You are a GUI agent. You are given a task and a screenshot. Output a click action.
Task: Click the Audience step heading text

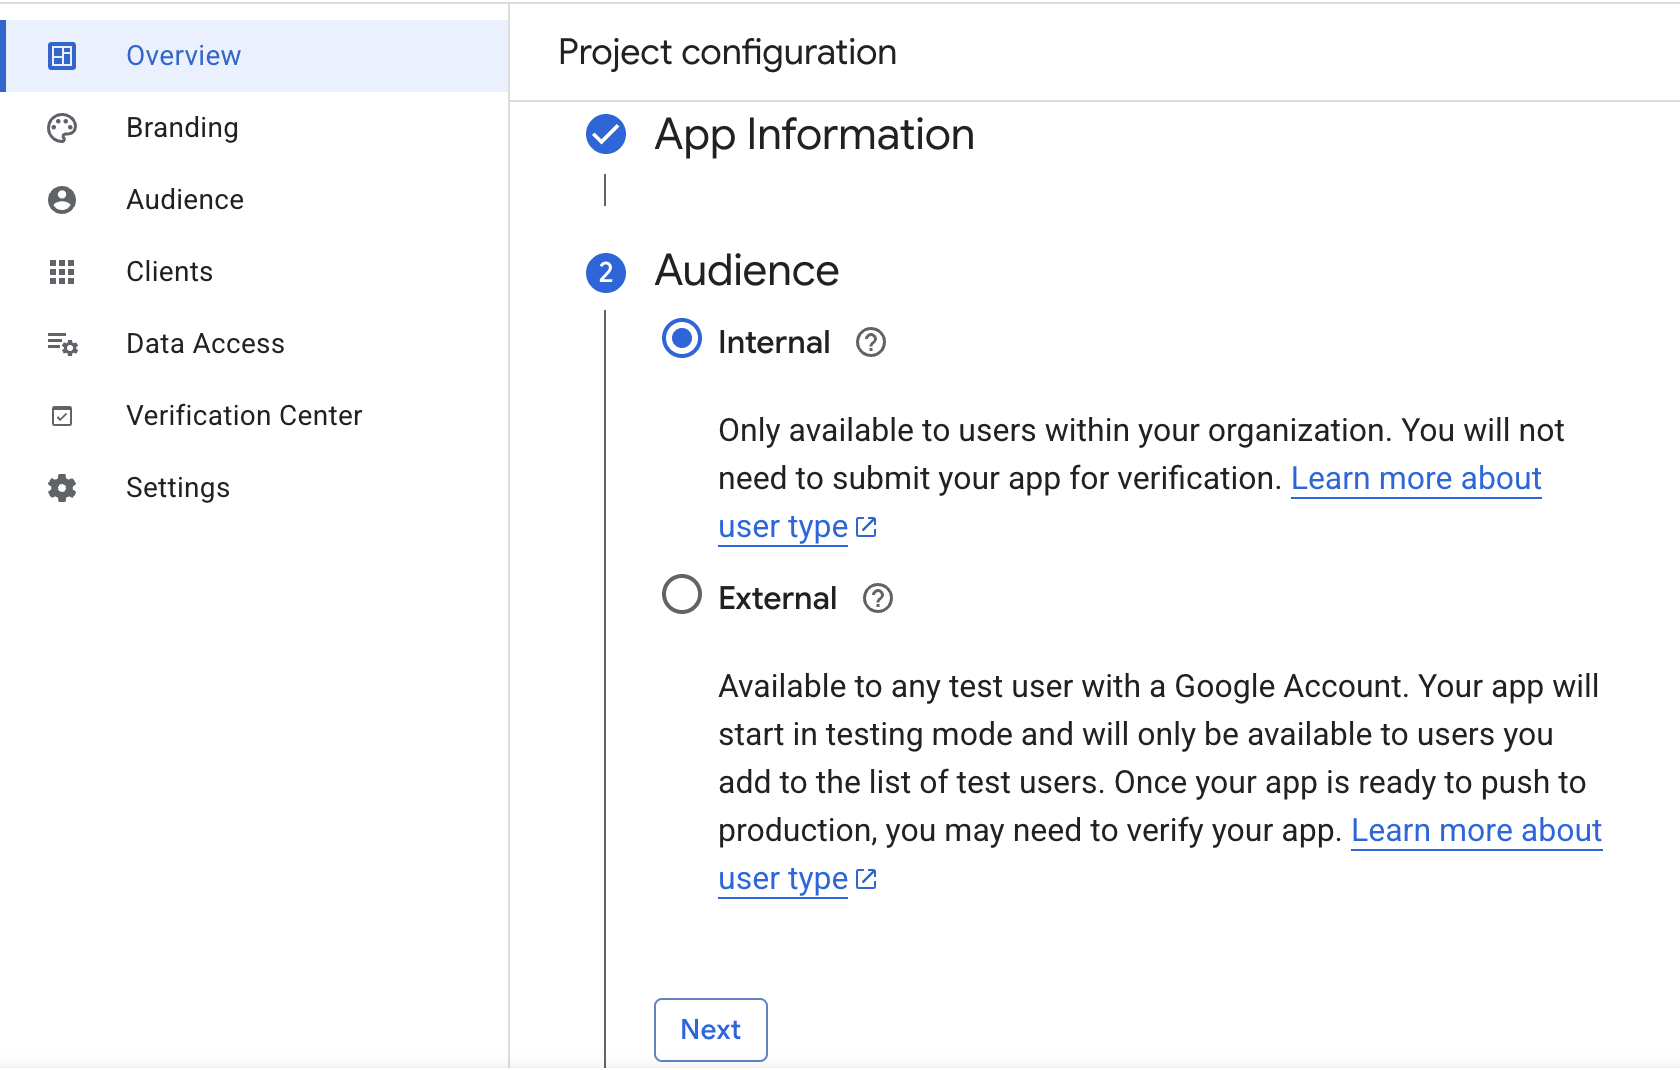[x=746, y=271]
